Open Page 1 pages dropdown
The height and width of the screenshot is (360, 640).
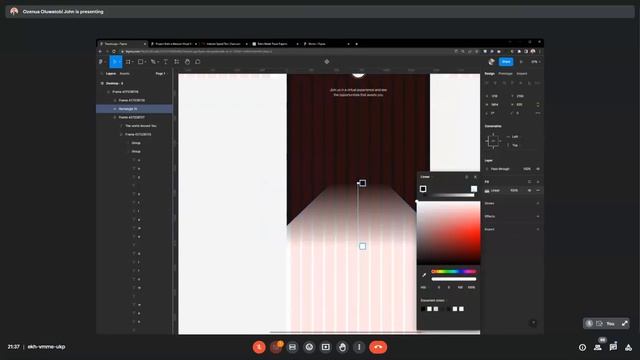coord(161,73)
